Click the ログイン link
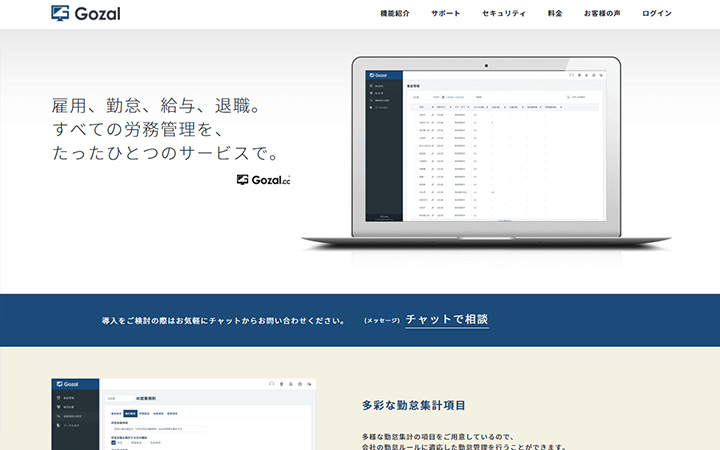 657,13
